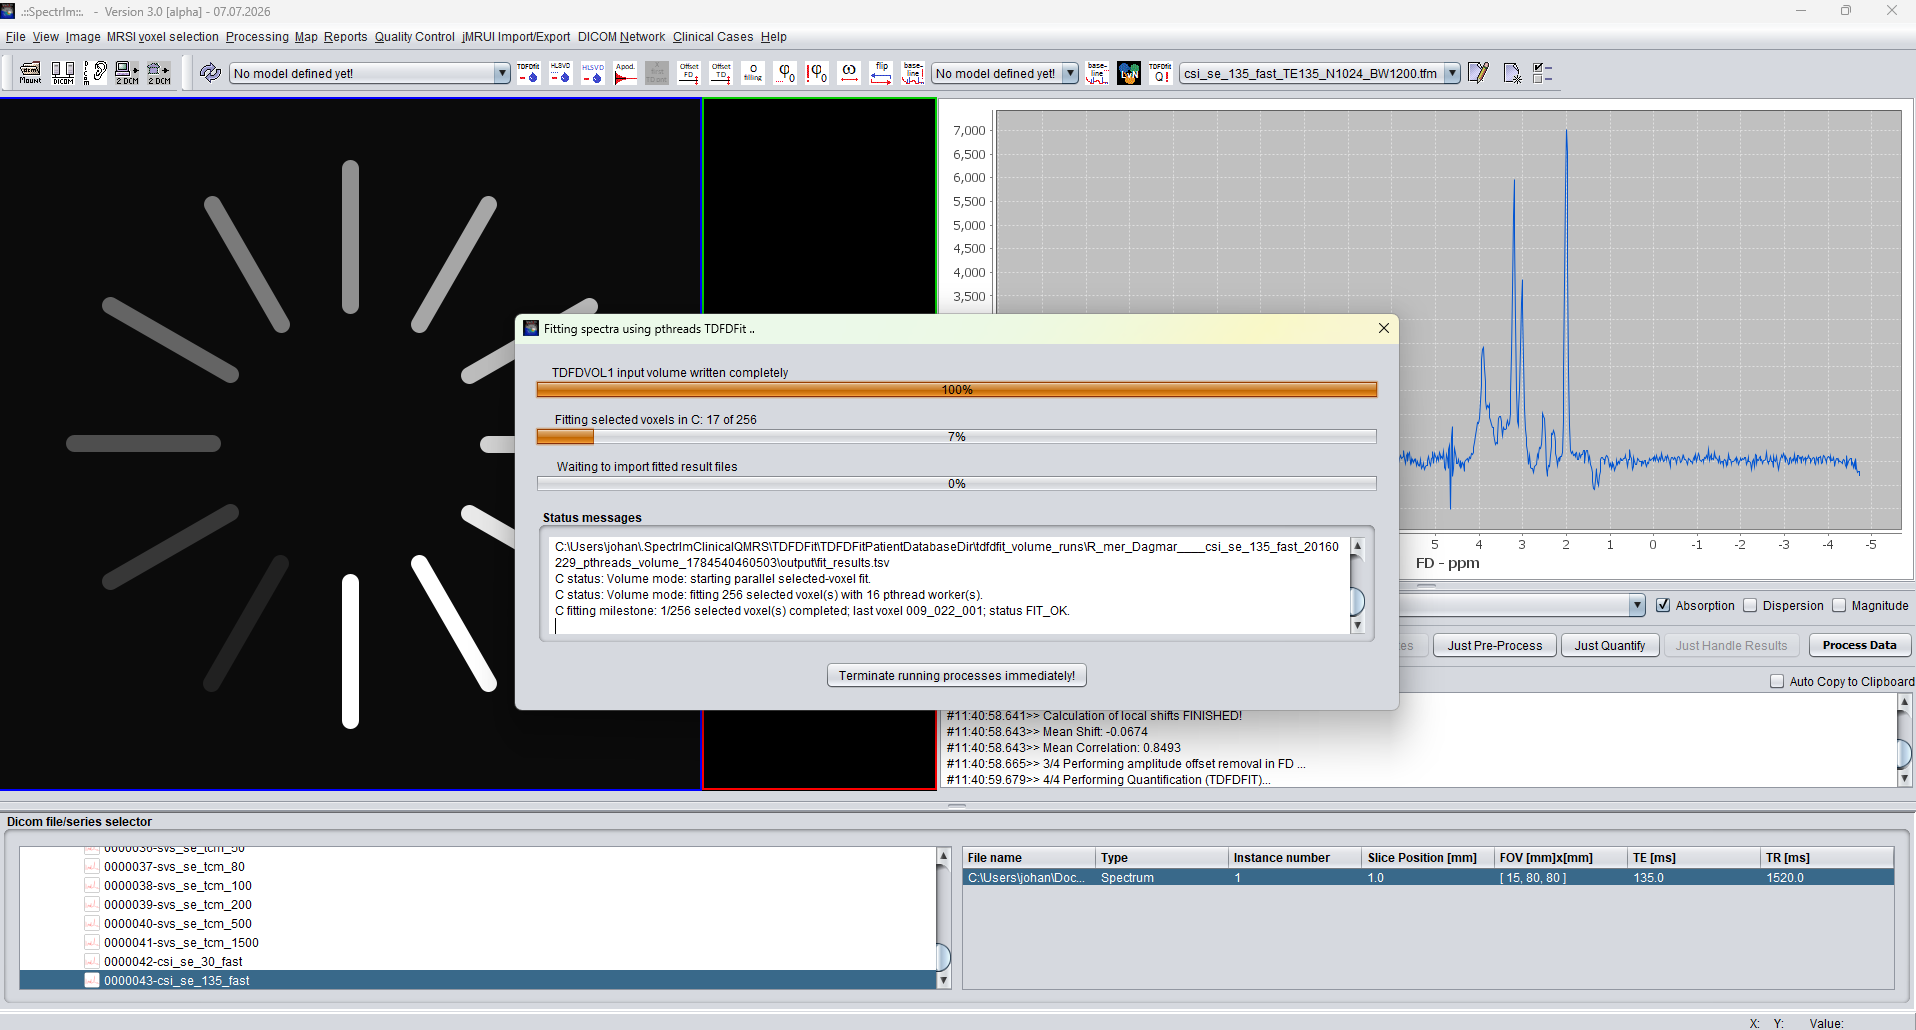Click the baseline icon left of second model dropdown
The height and width of the screenshot is (1030, 1916).
[x=913, y=73]
